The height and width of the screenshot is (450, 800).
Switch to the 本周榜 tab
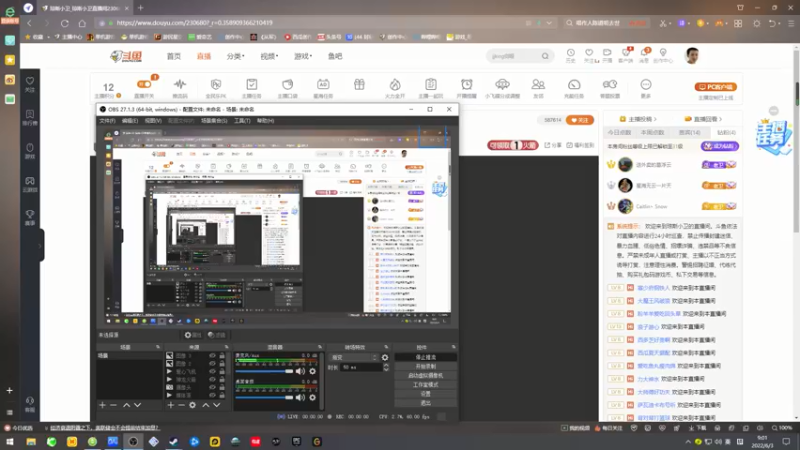(653, 133)
